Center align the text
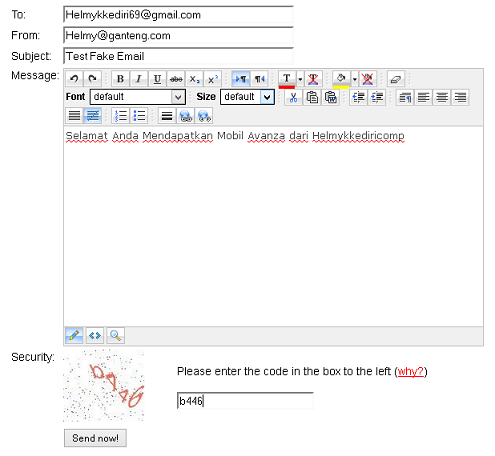Screen dimensions: 495x456 [442, 97]
